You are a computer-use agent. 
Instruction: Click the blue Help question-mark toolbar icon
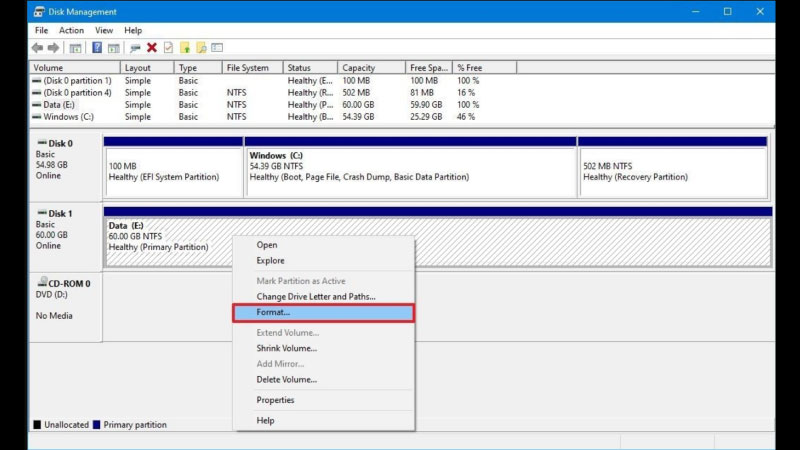97,47
